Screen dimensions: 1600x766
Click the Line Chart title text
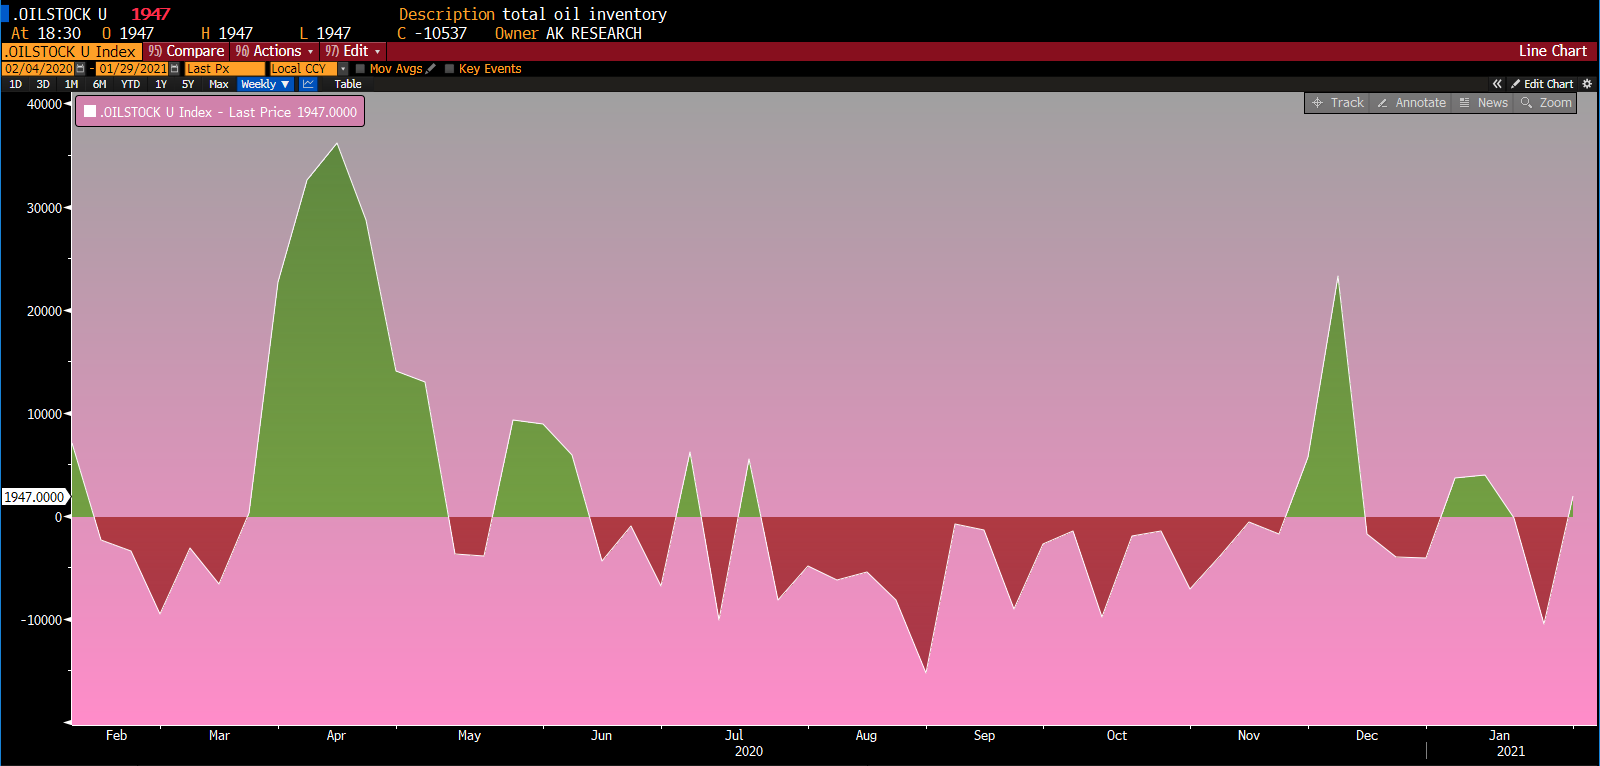(1552, 51)
